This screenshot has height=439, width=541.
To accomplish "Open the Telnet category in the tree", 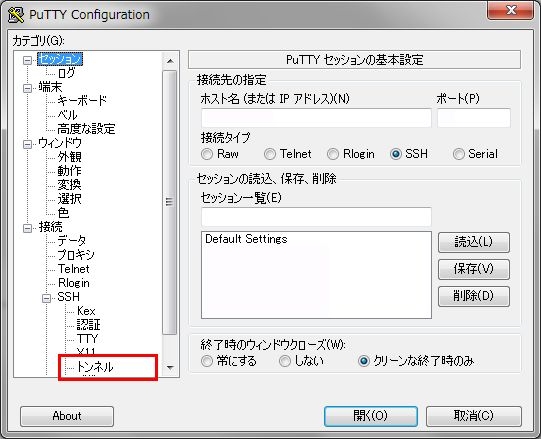I will 73,269.
